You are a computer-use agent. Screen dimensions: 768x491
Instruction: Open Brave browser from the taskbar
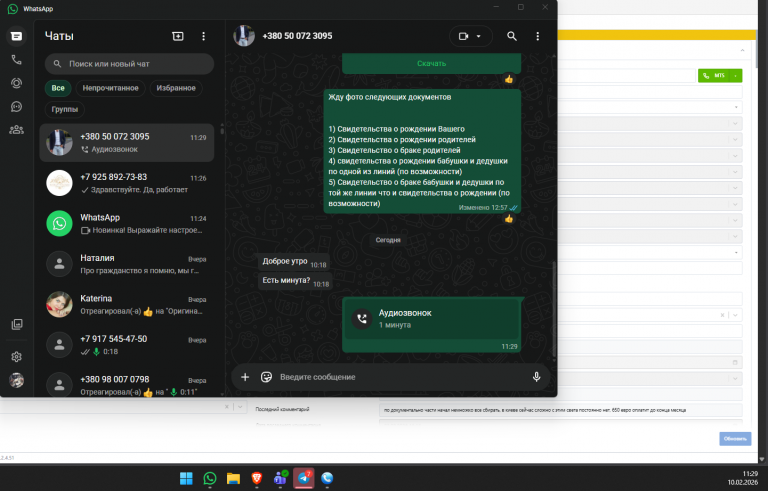click(257, 478)
